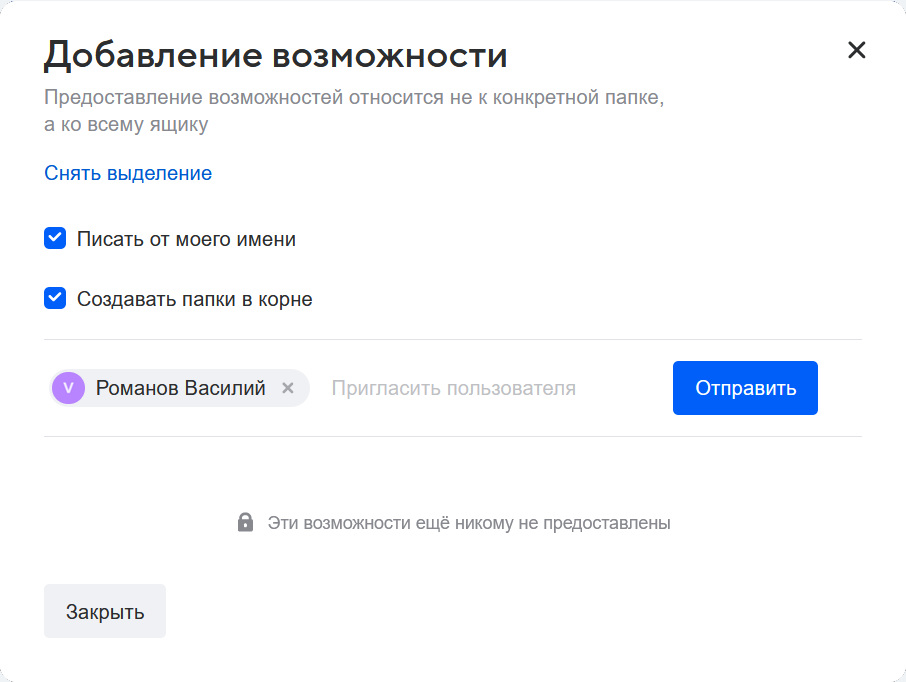
Task: Click the а ко всему ящику text
Action: (x=126, y=125)
